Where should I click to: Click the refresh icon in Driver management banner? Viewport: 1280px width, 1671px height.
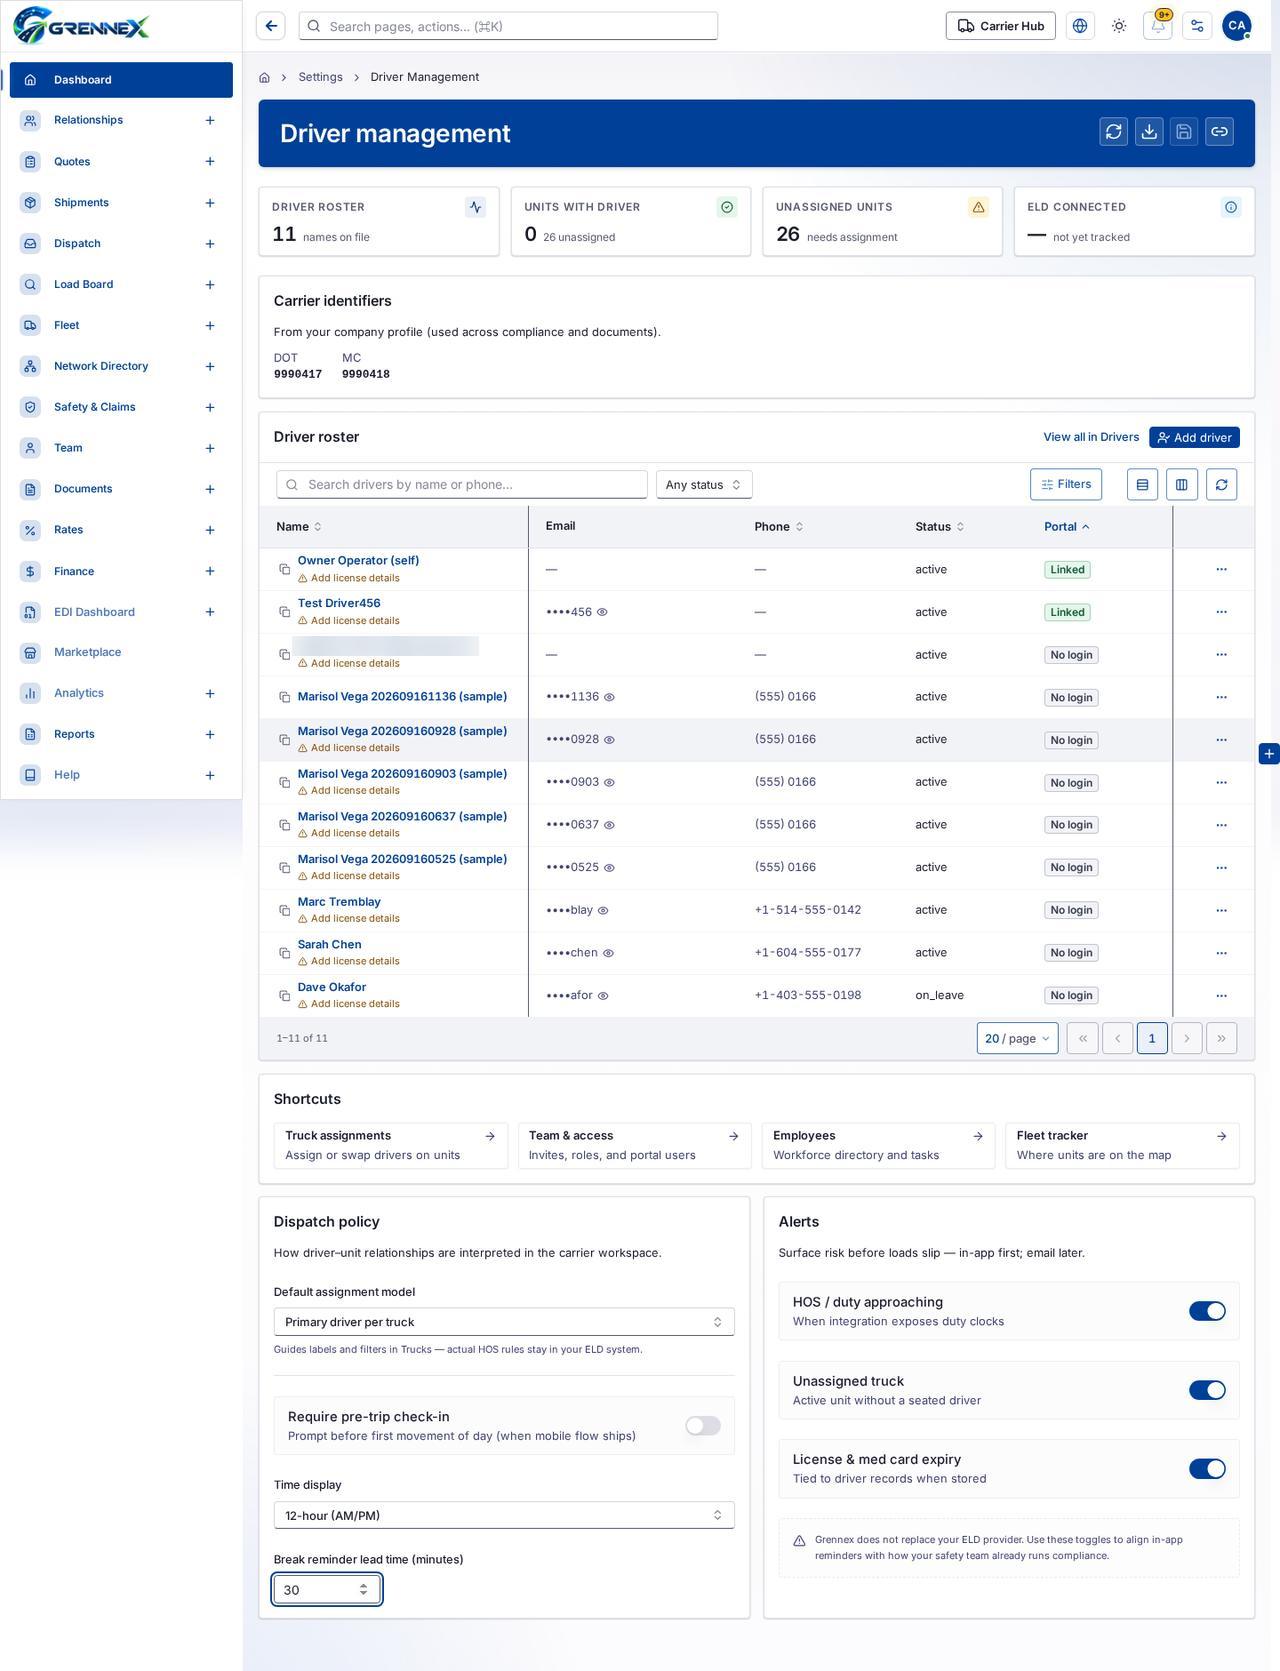pos(1114,132)
